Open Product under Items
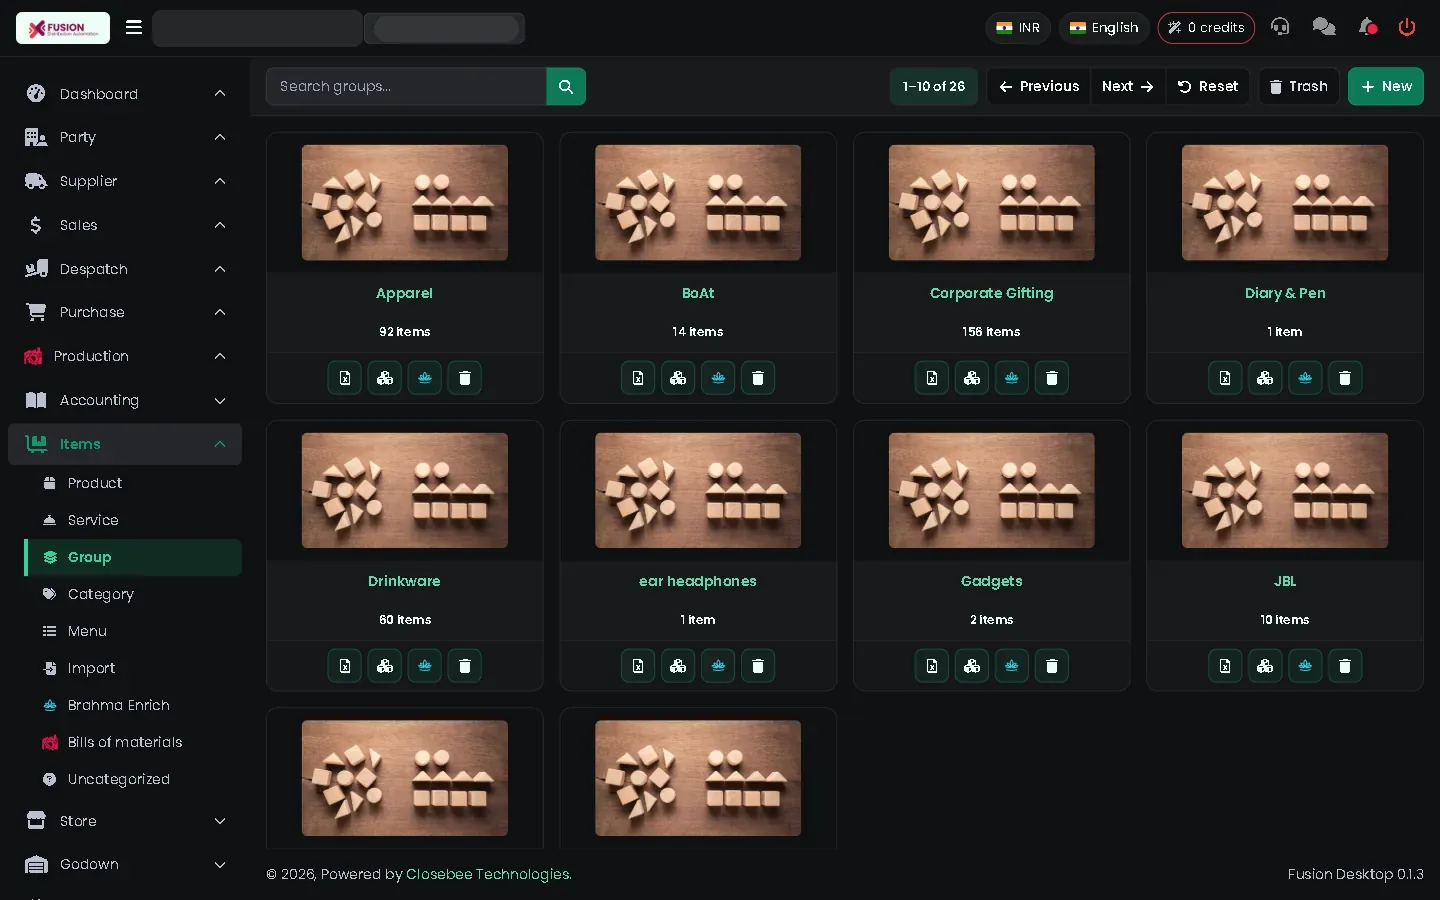1440x900 pixels. [133, 483]
